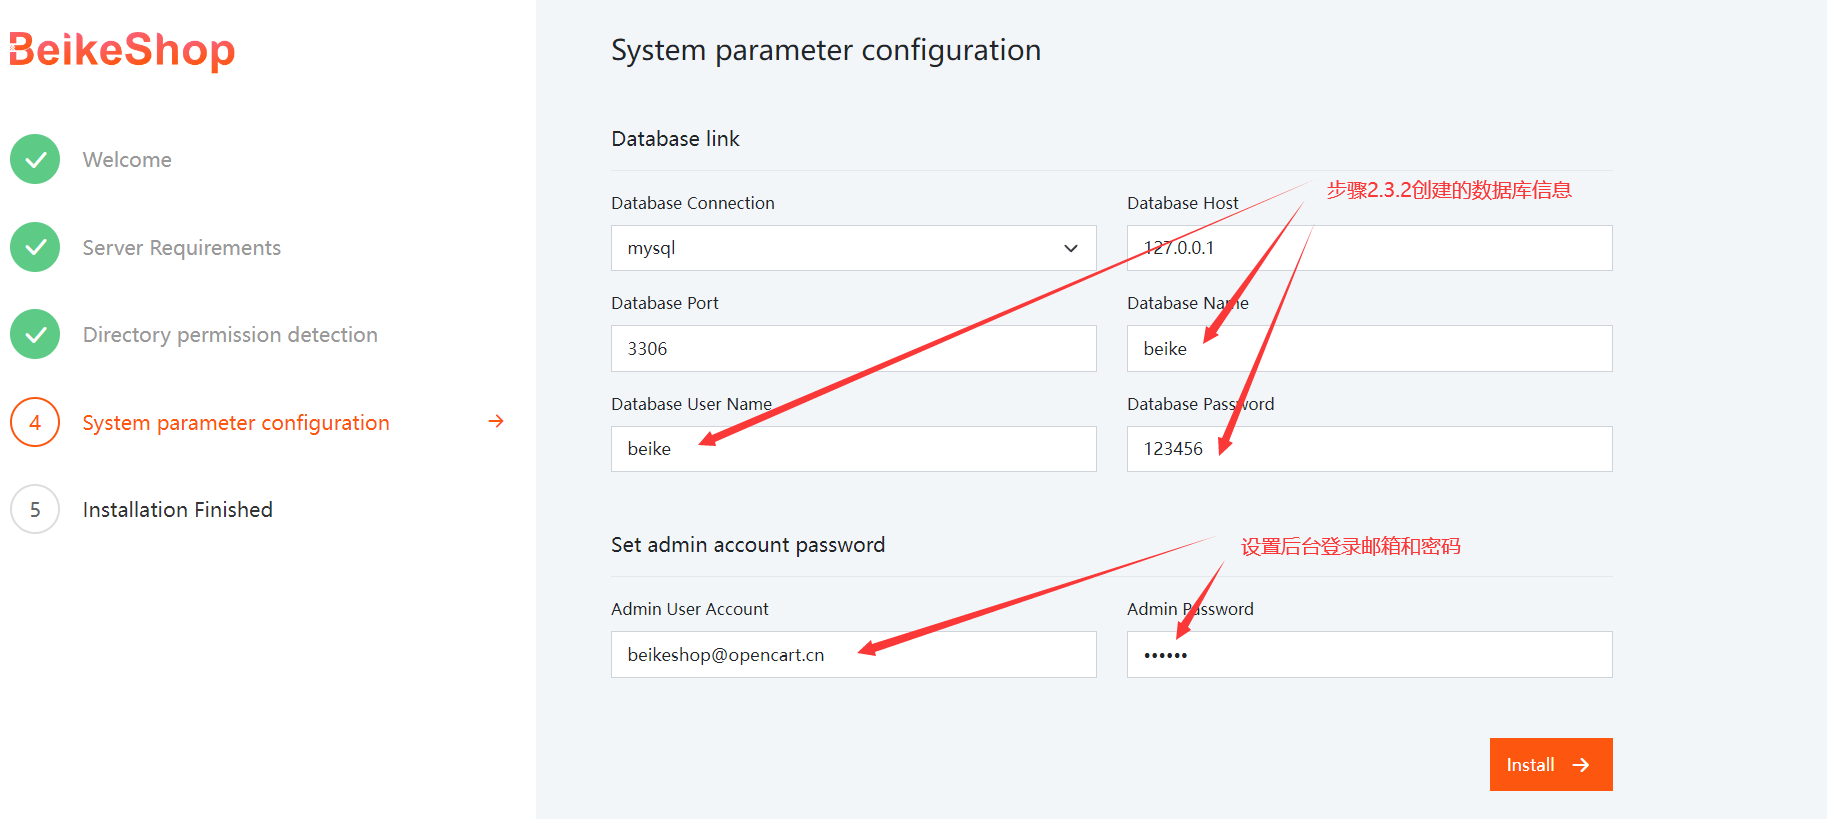Focus the Admin Password field
Viewport: 1827px width, 819px height.
pos(1369,654)
